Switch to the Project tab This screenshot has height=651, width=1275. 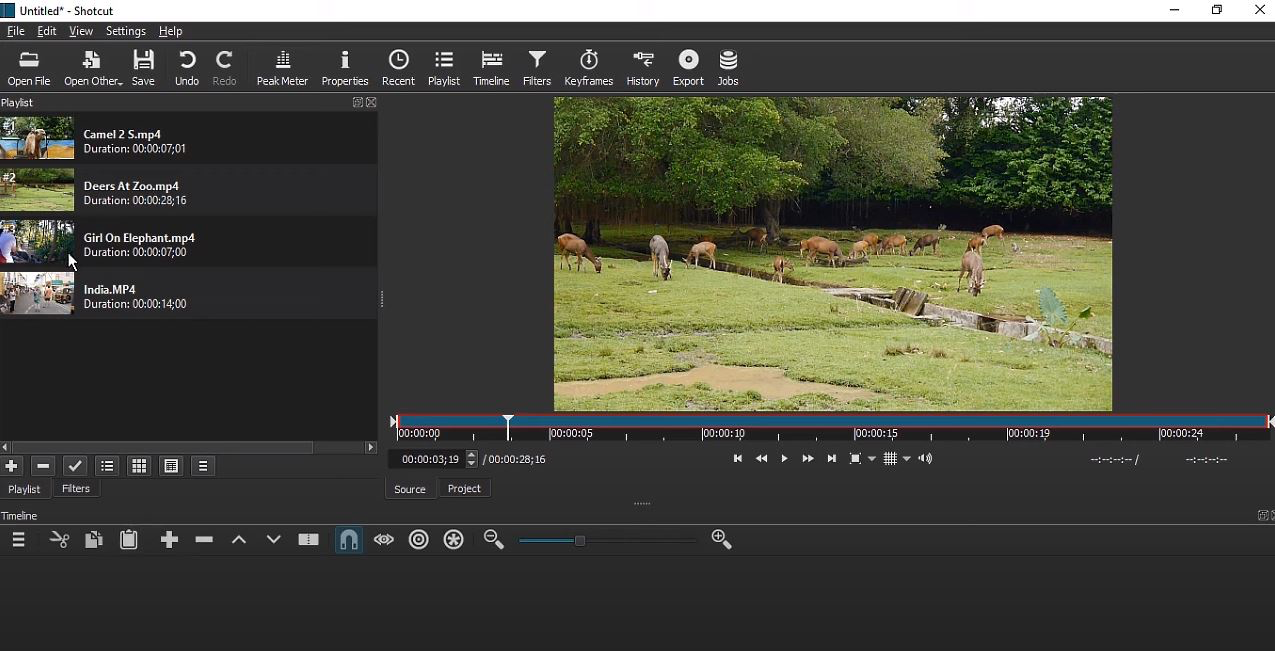(x=464, y=489)
